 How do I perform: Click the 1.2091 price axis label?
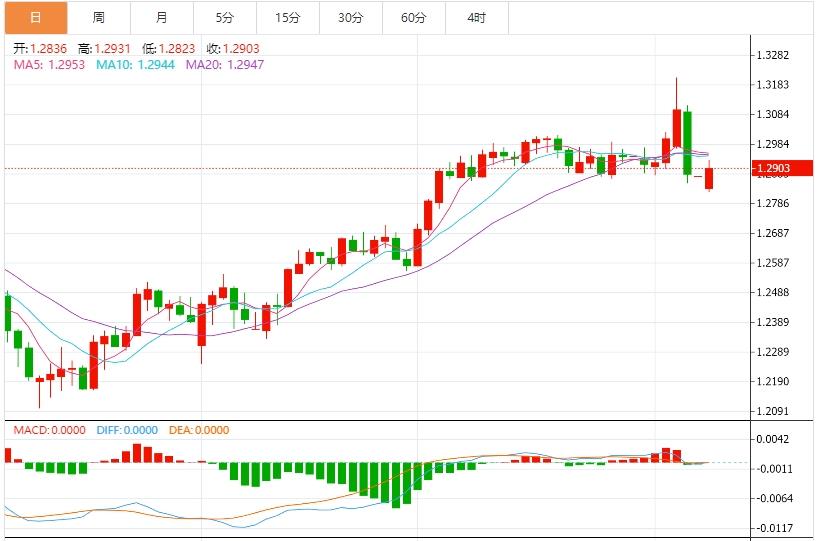774,411
